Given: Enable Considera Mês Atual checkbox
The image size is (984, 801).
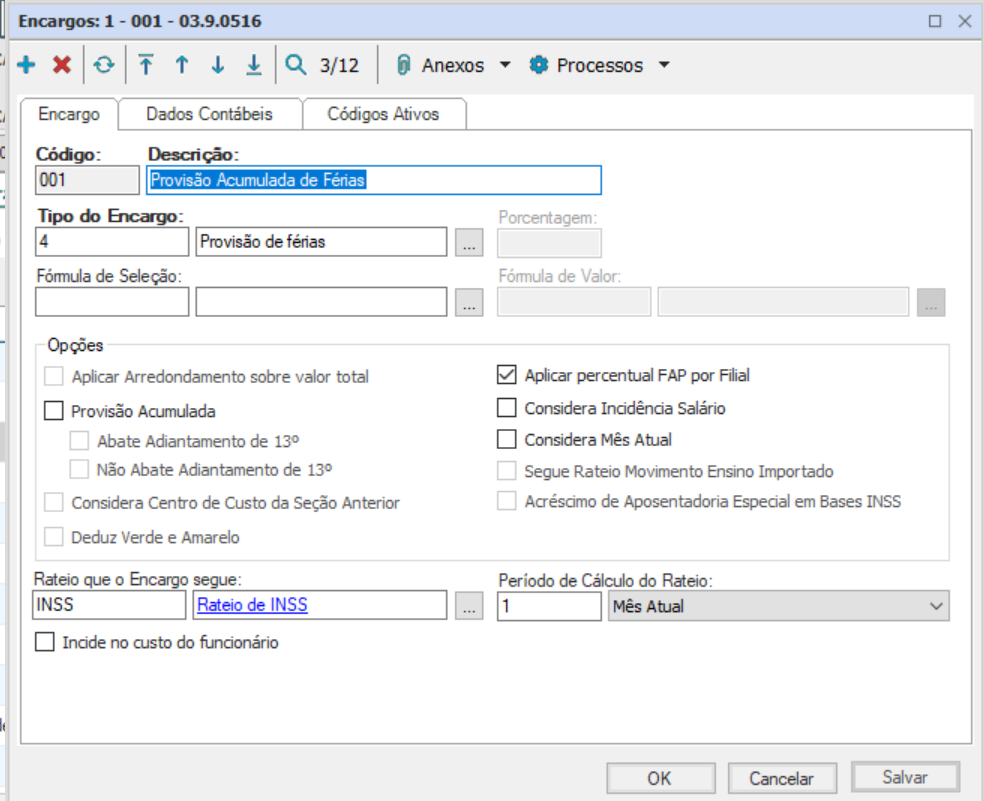Looking at the screenshot, I should (x=506, y=439).
